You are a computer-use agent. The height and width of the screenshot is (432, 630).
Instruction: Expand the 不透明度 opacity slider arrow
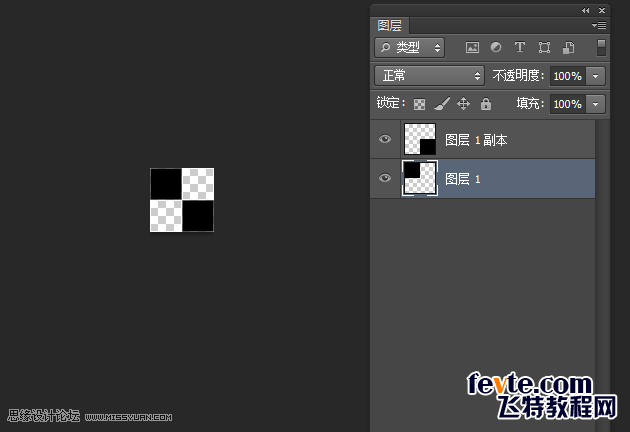tap(595, 76)
